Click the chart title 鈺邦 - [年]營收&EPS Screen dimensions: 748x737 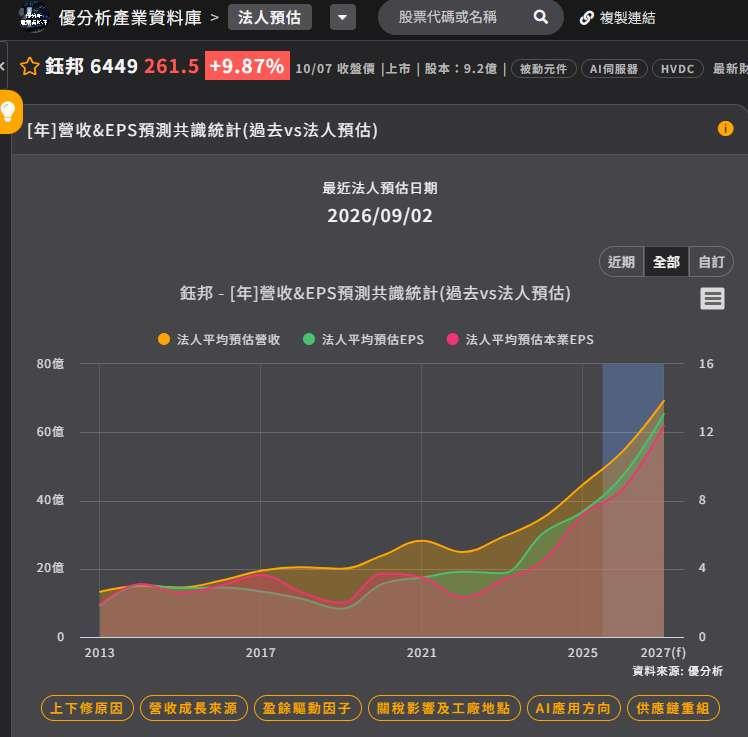point(375,293)
